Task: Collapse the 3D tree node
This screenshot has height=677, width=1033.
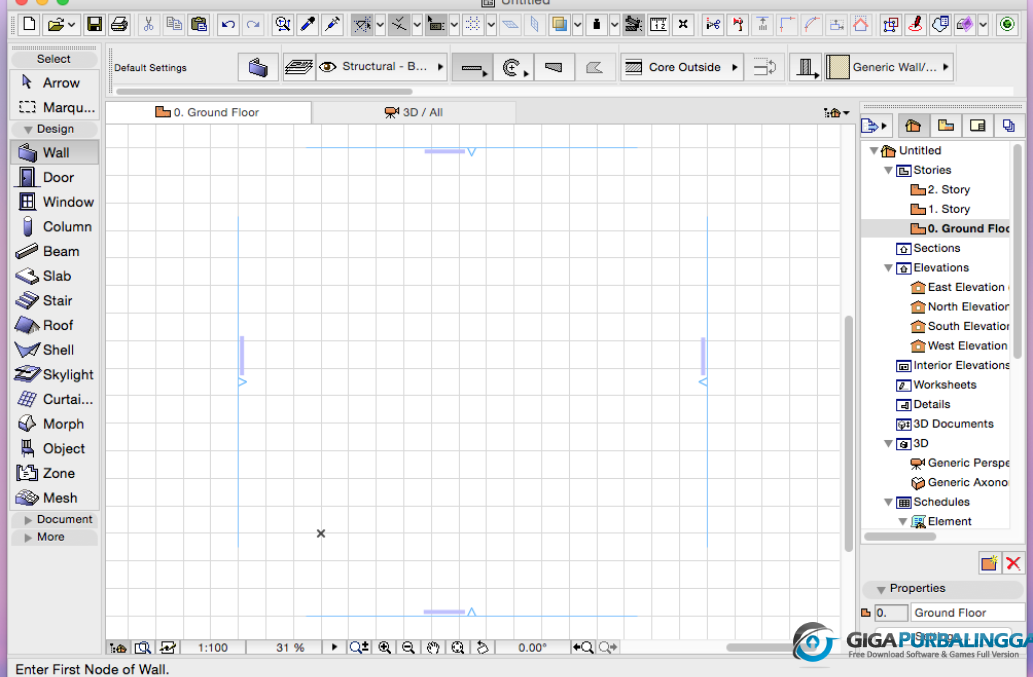Action: (888, 444)
